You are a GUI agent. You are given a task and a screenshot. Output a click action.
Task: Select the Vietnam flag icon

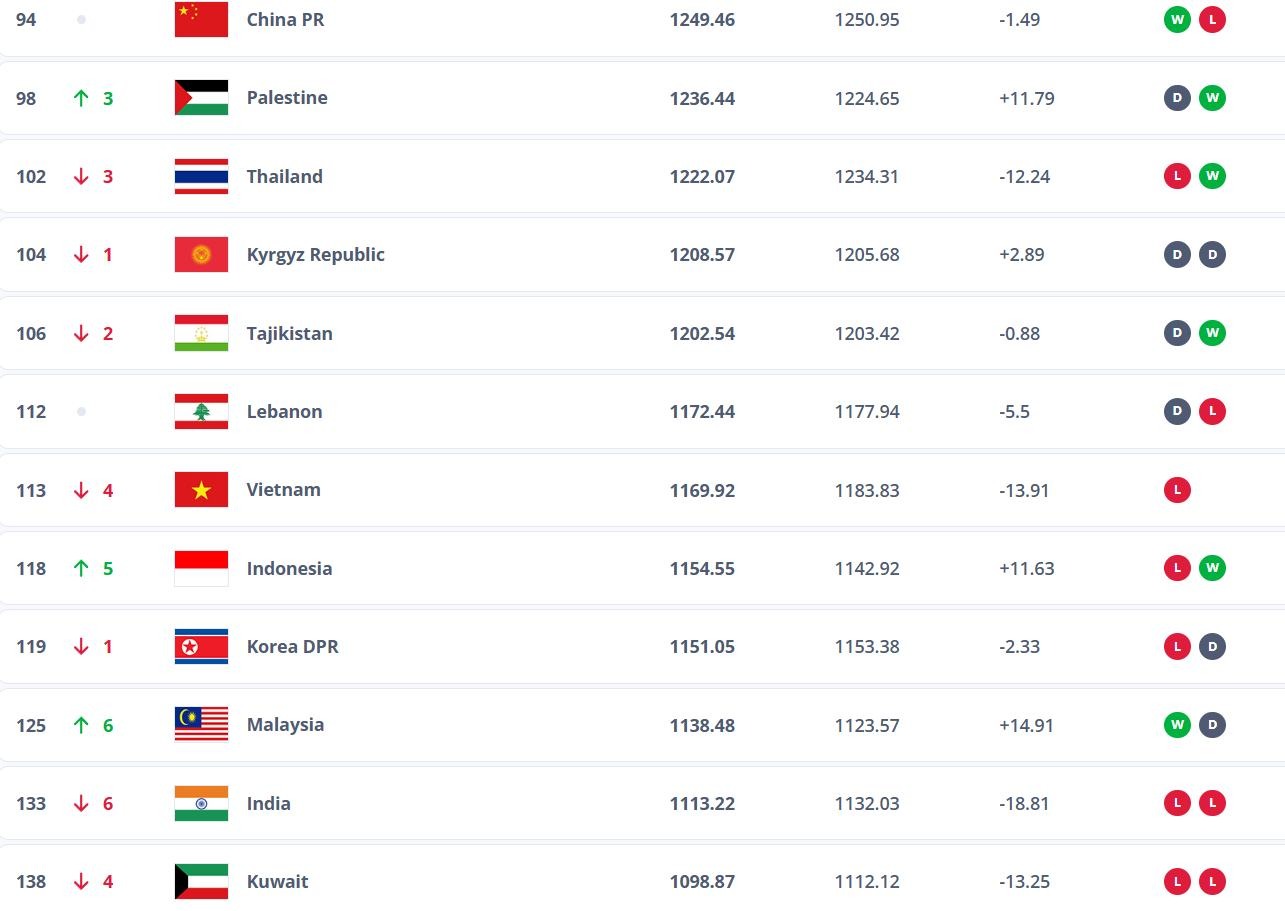(201, 490)
